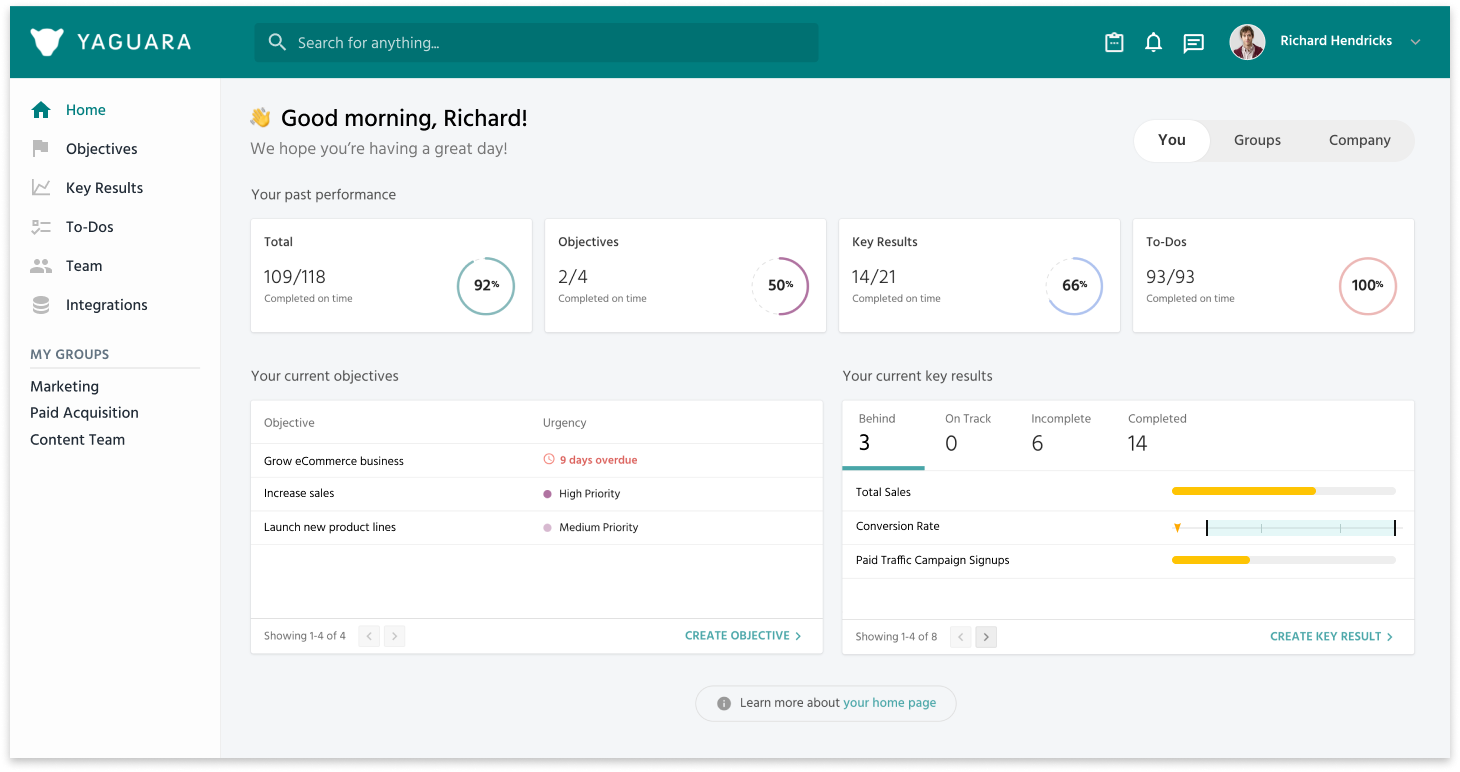
Task: Click the 100% To-Dos progress ring
Action: (1367, 286)
